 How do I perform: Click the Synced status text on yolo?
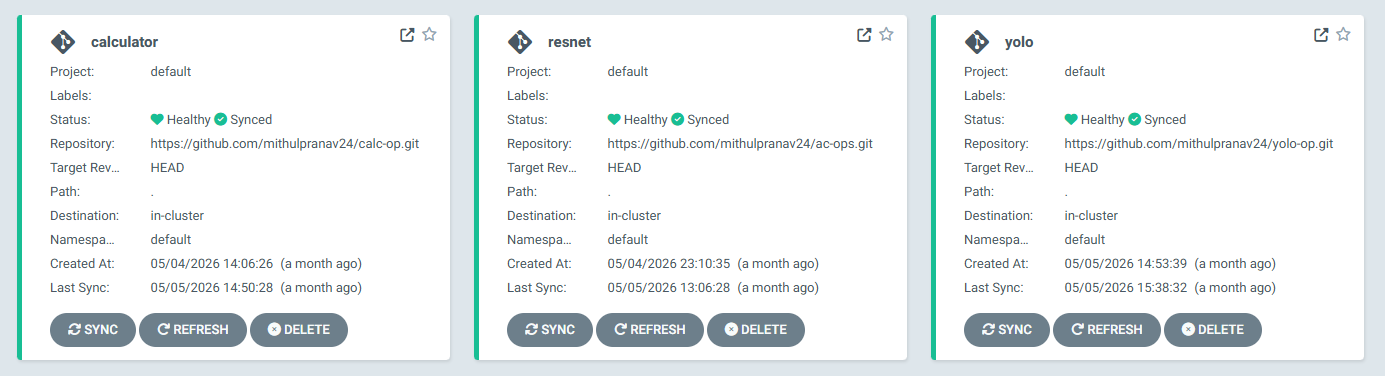[1165, 120]
